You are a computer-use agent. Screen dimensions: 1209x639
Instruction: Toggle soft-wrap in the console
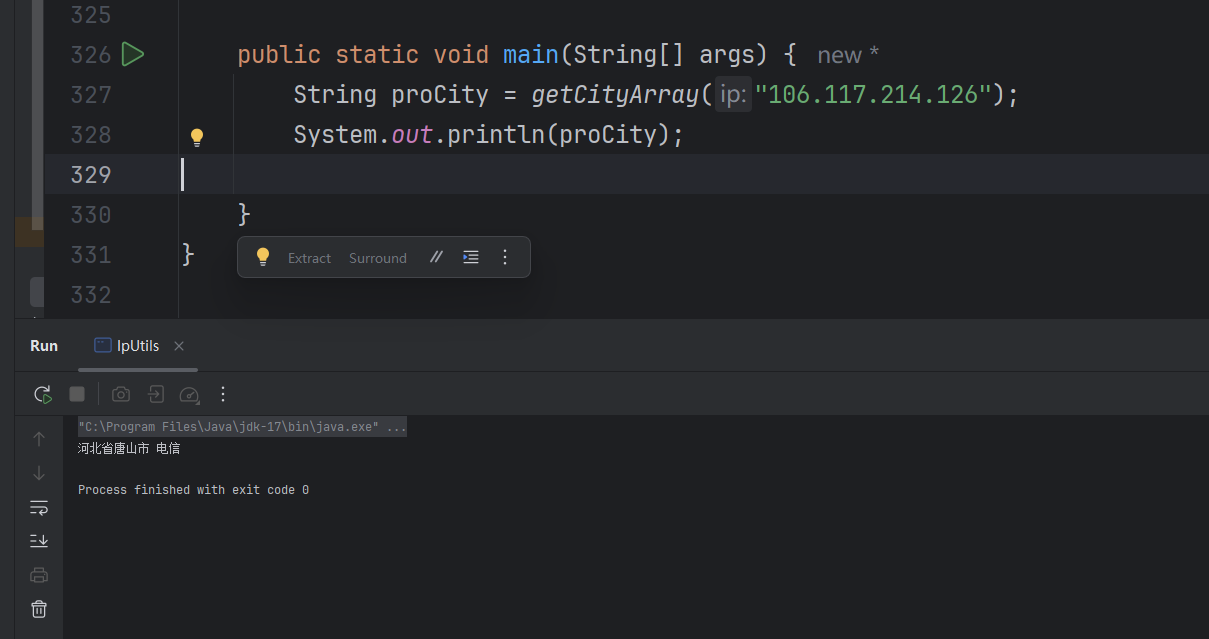coord(39,507)
